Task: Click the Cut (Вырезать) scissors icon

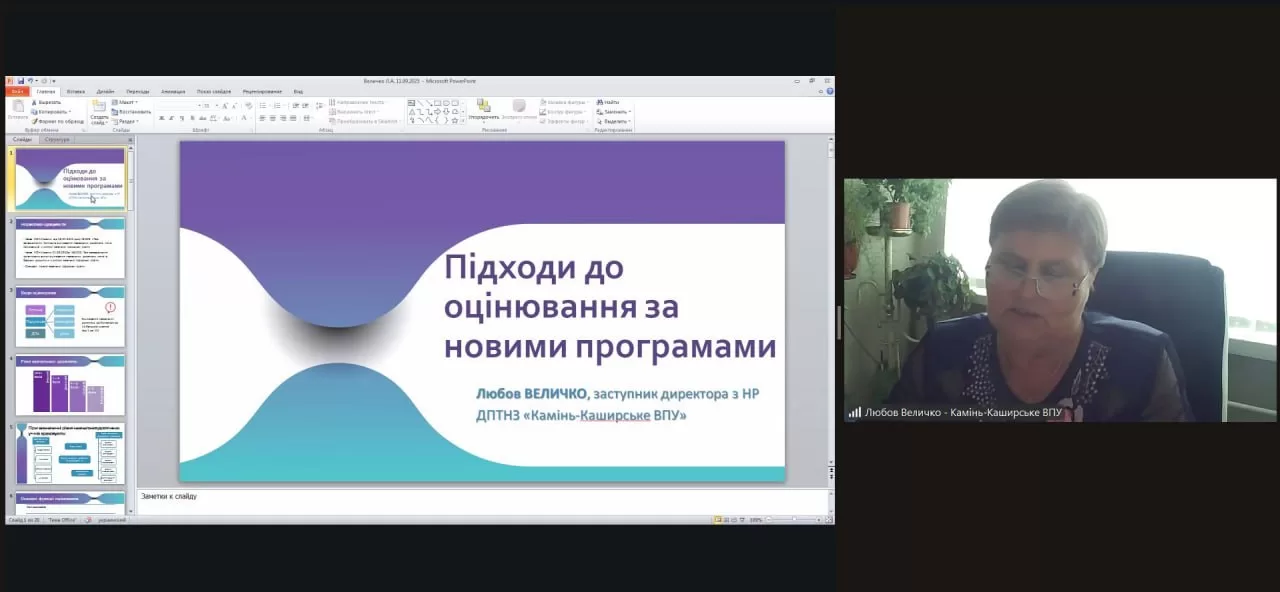Action: pyautogui.click(x=35, y=102)
